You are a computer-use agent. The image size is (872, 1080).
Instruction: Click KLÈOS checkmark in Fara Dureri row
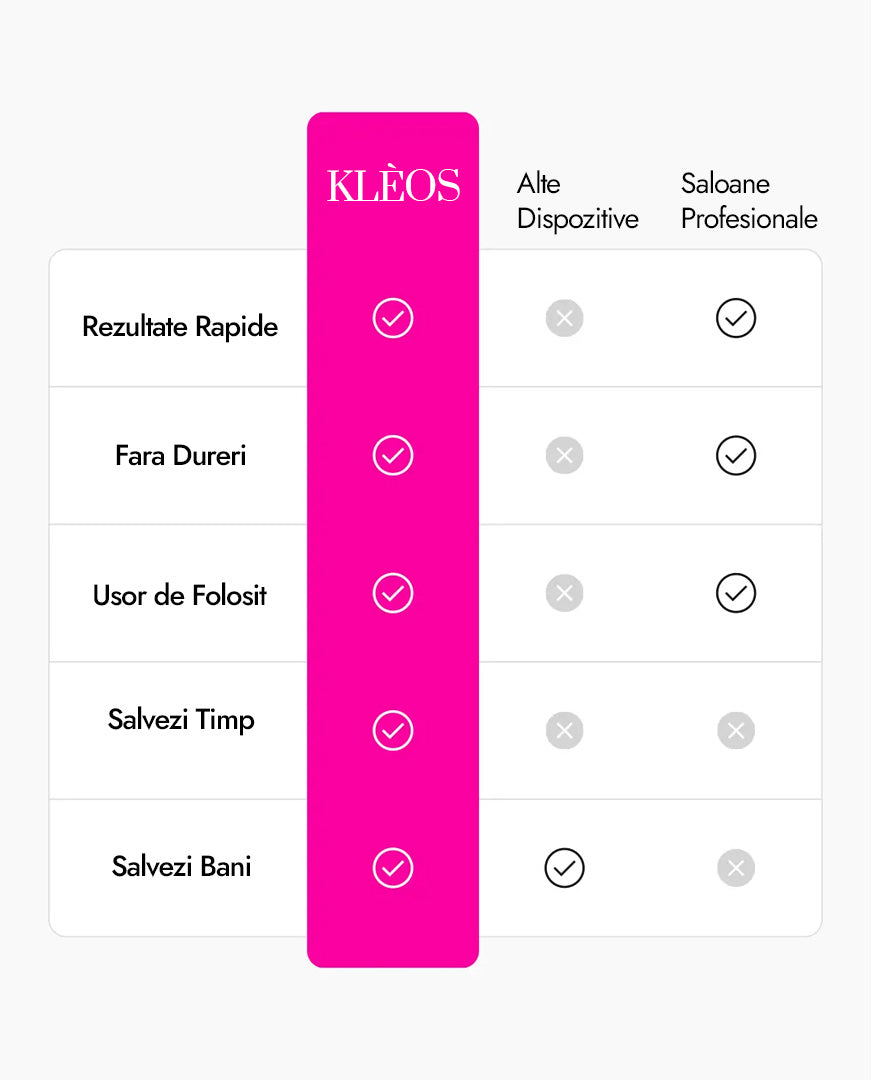click(393, 456)
